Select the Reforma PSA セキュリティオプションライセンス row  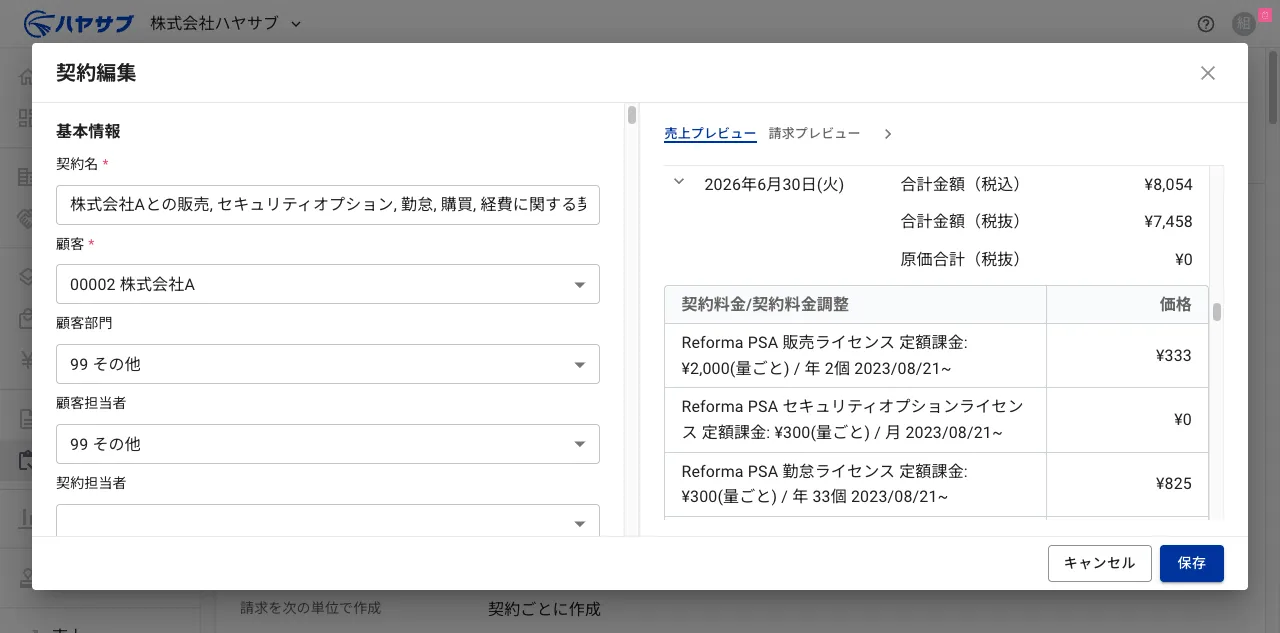pos(936,420)
